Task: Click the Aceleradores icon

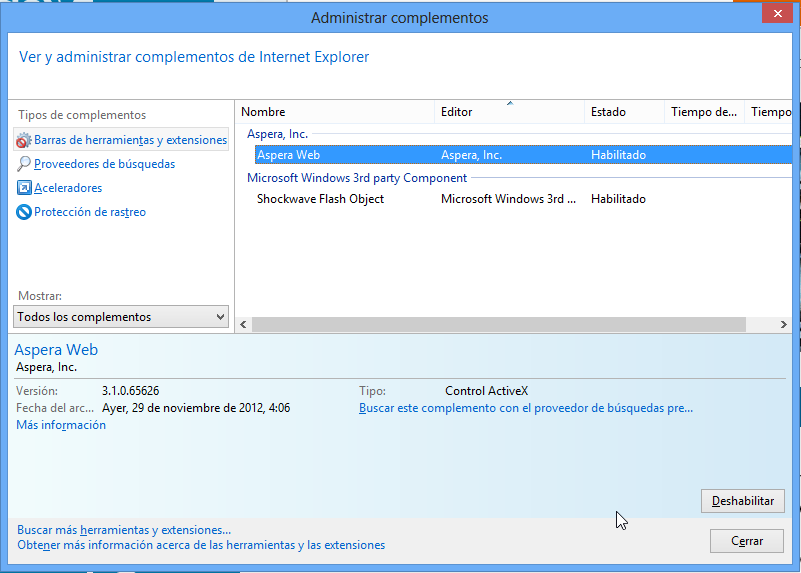Action: 24,188
